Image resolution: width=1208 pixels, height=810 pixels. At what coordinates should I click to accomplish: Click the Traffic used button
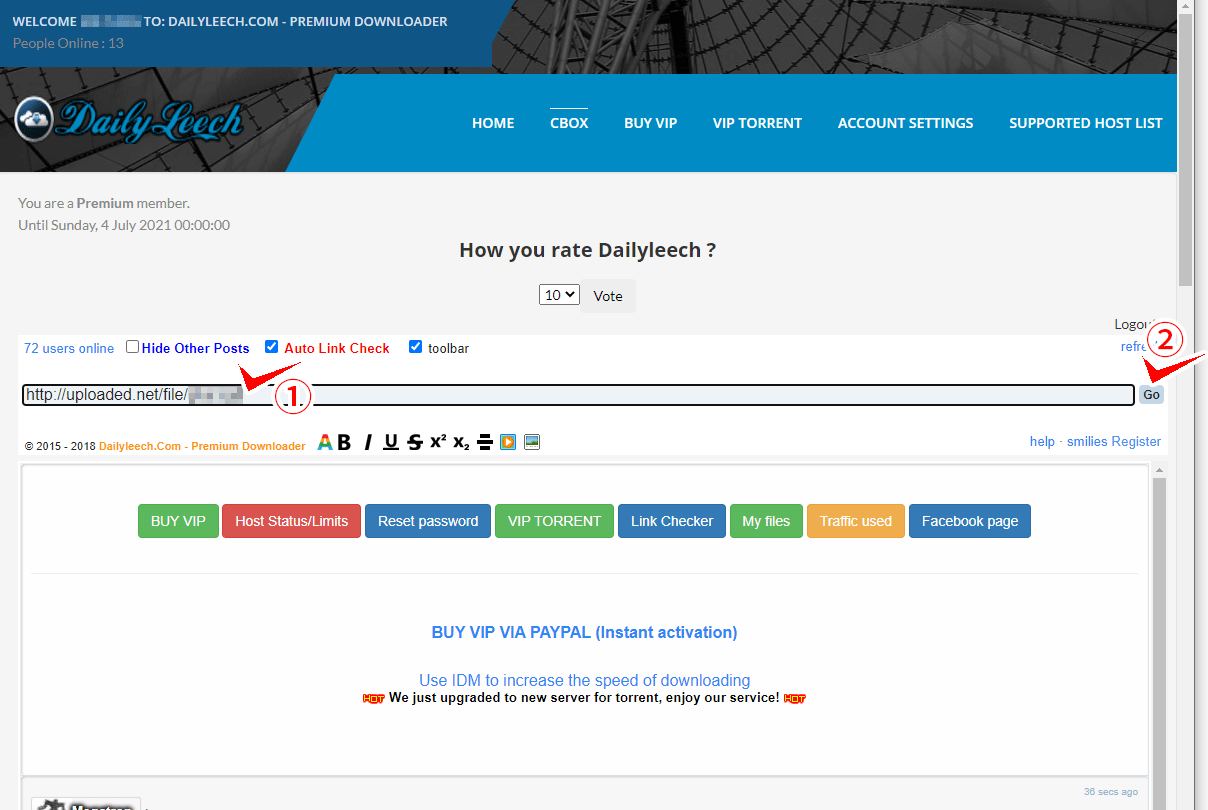pos(856,521)
